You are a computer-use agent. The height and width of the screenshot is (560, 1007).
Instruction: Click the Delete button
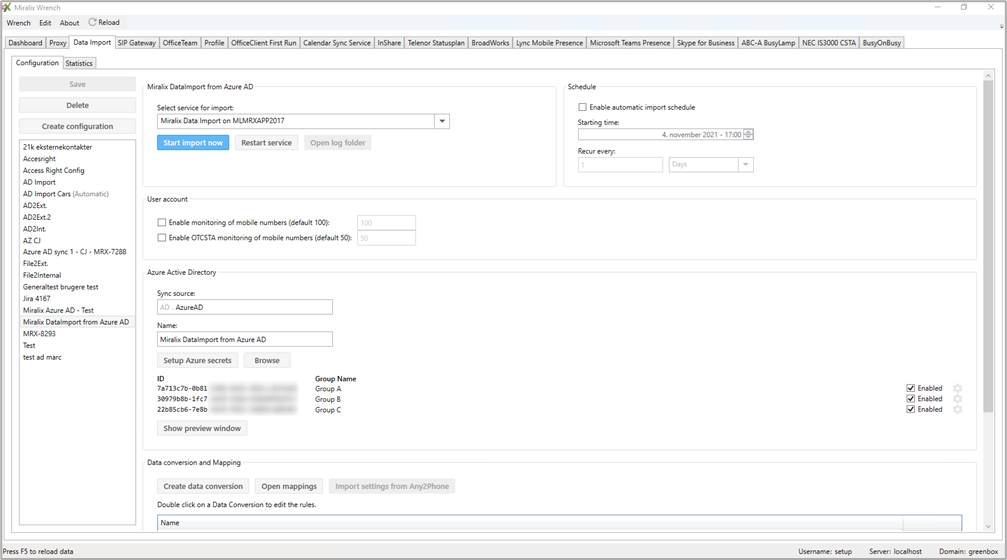(x=77, y=105)
